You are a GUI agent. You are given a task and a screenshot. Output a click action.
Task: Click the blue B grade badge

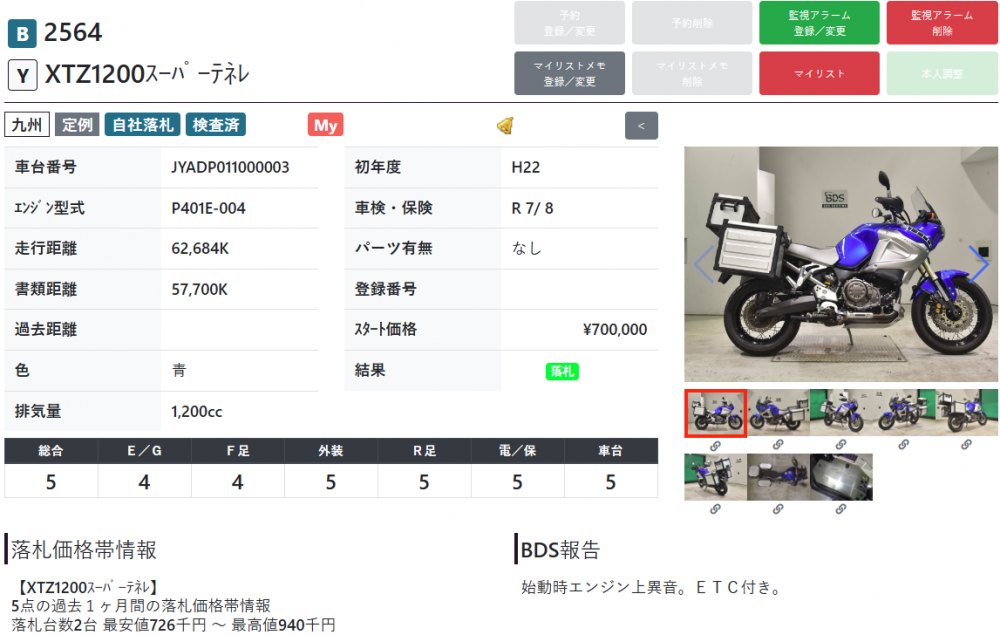22,34
